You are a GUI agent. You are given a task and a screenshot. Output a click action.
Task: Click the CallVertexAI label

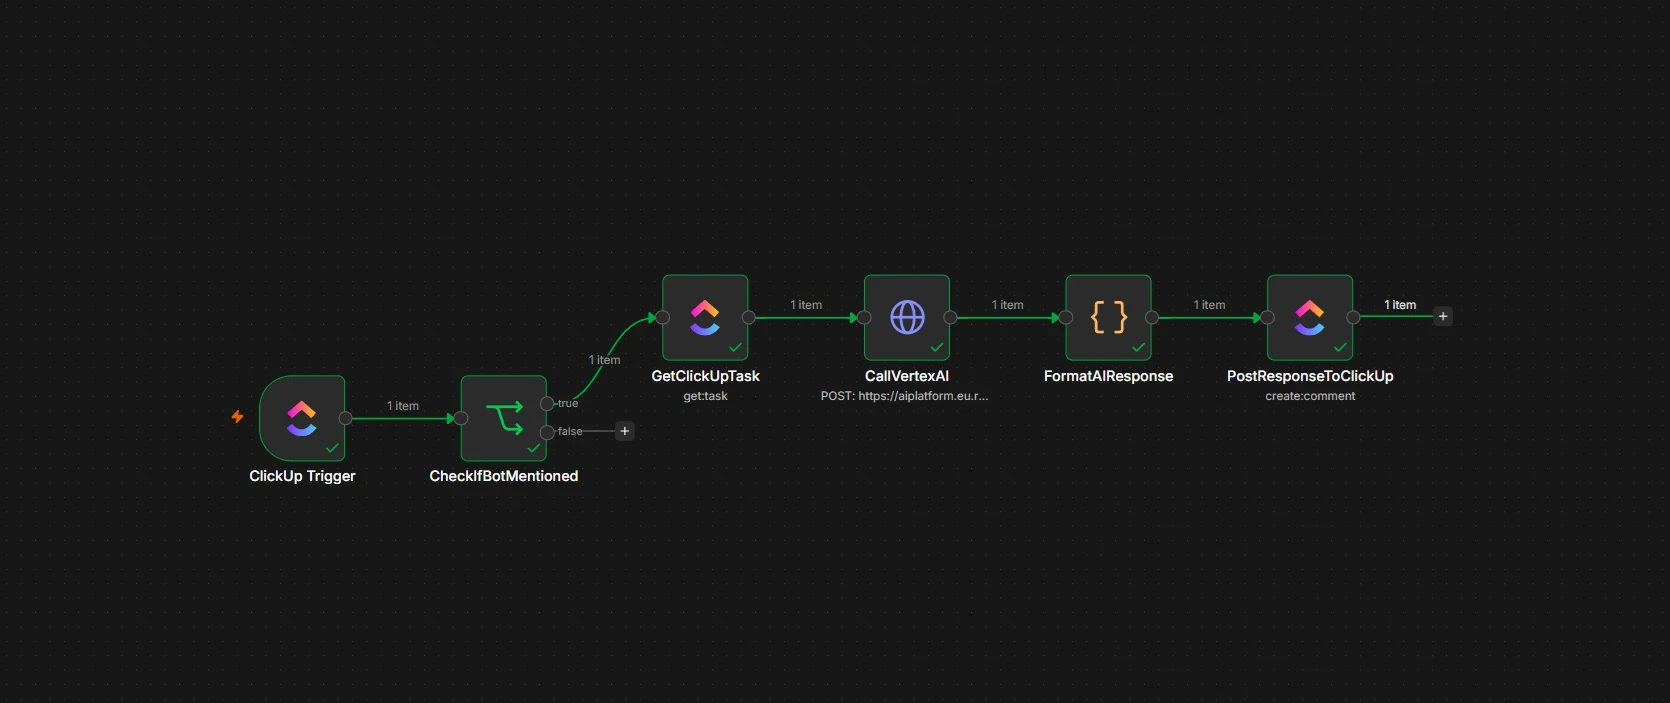pos(907,376)
